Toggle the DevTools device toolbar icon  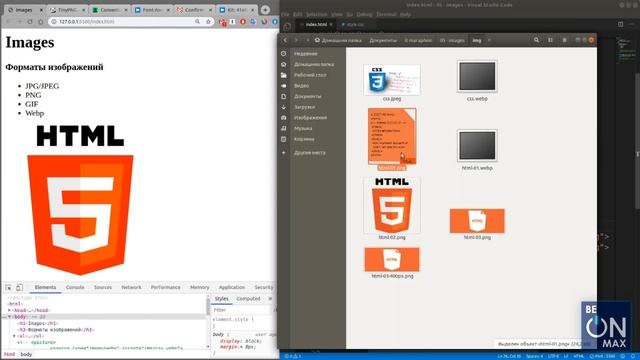coord(19,287)
